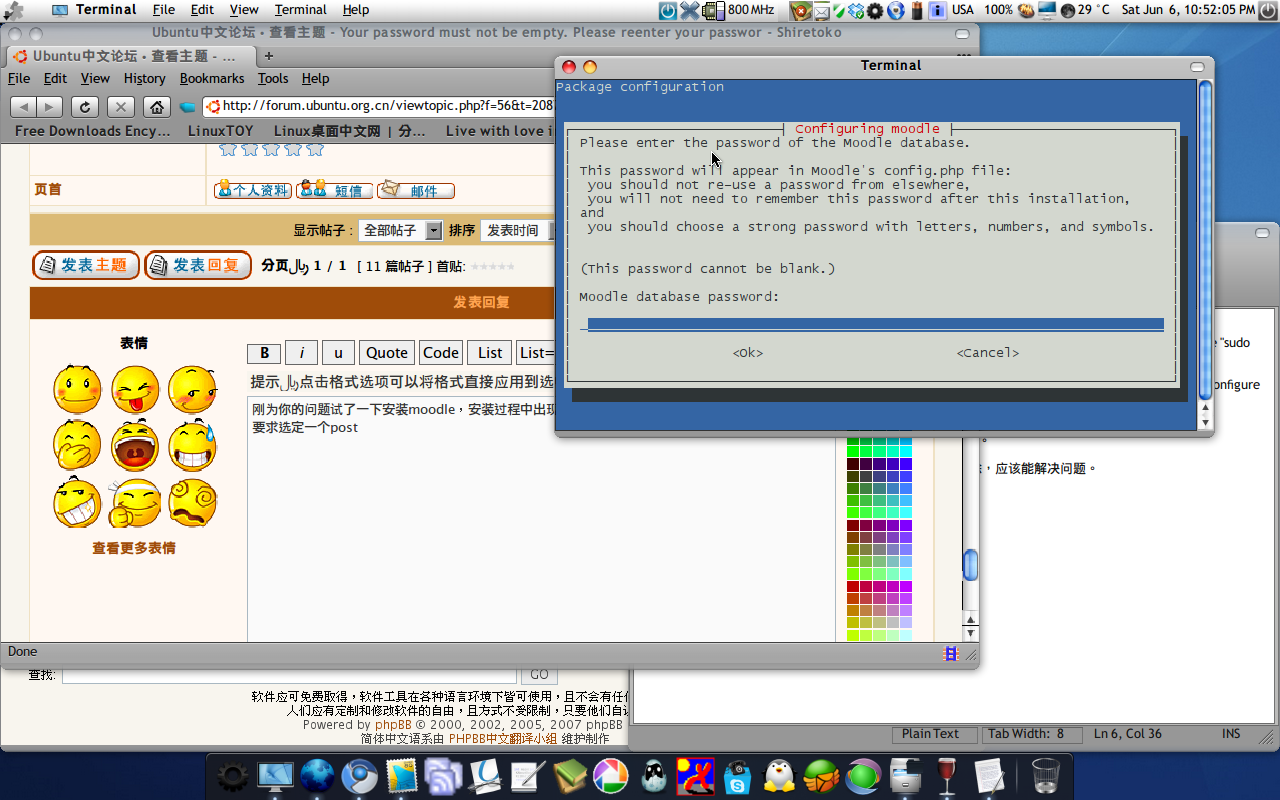The width and height of the screenshot is (1280, 800).
Task: Click the browser URL address bar
Action: point(380,106)
